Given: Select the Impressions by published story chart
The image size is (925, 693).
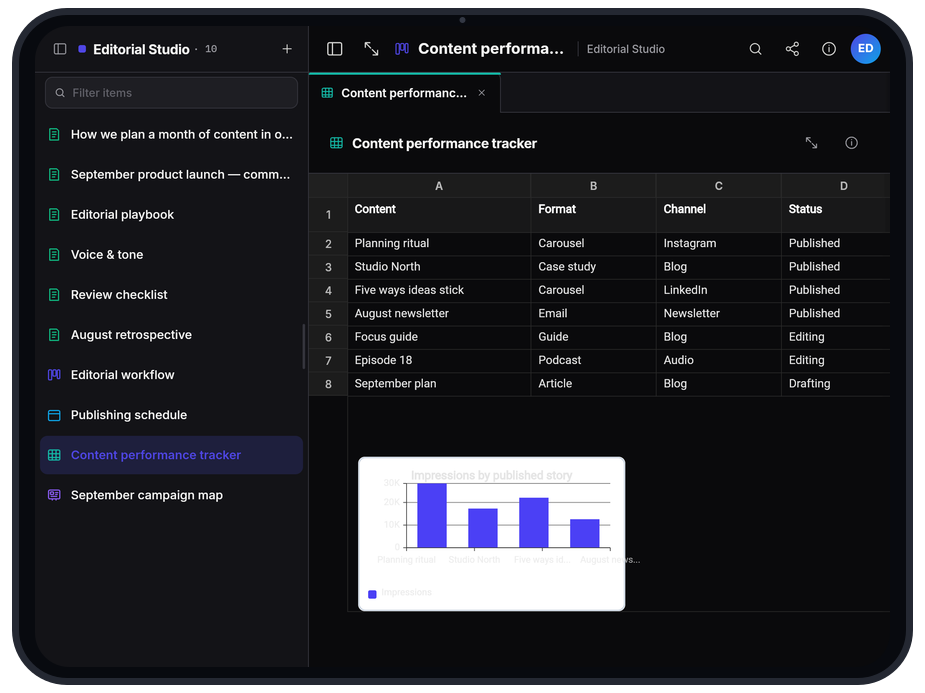Looking at the screenshot, I should click(491, 534).
